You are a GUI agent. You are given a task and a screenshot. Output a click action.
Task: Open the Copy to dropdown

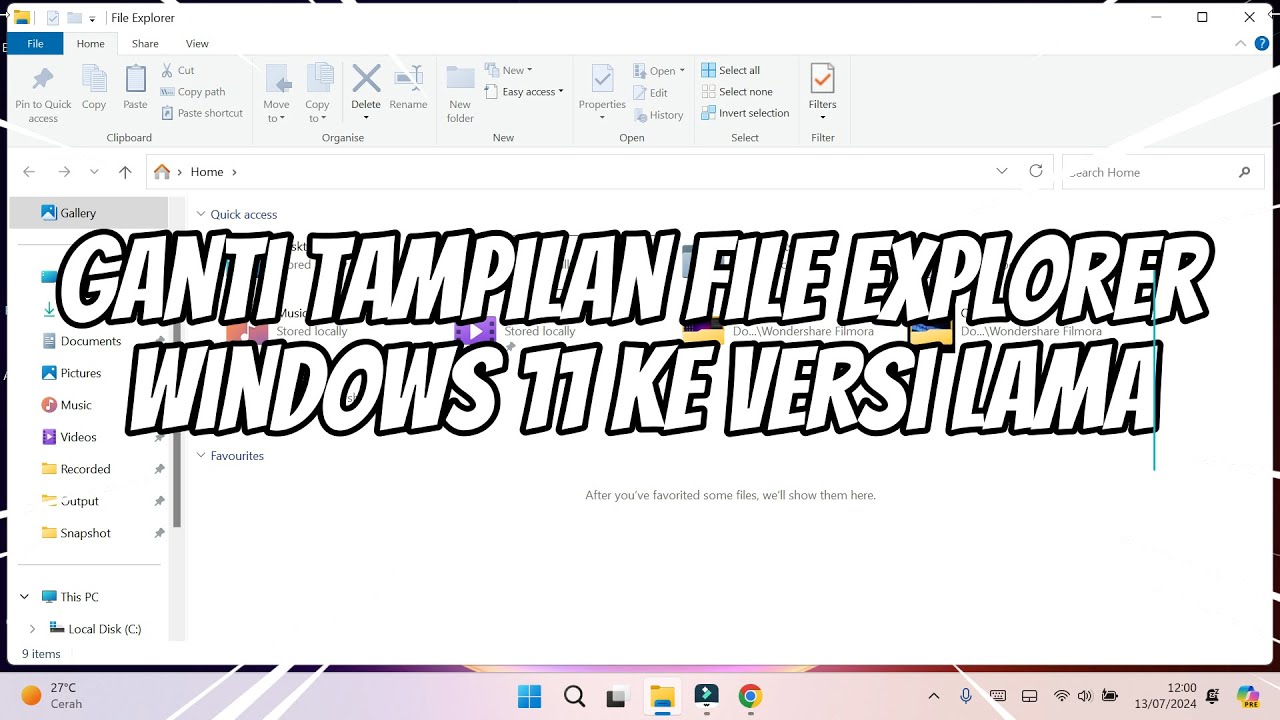pyautogui.click(x=317, y=94)
